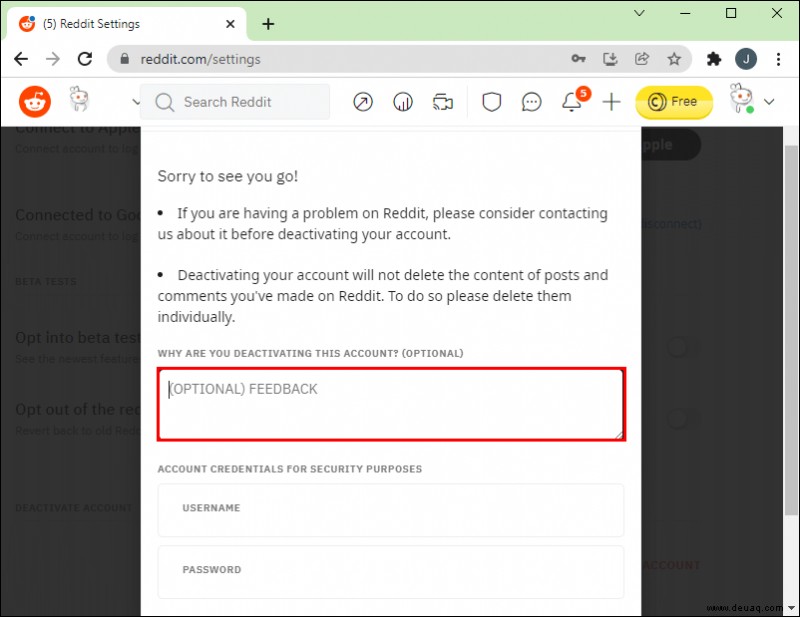The image size is (800, 617).
Task: Focus the Search Reddit field
Action: (x=235, y=102)
